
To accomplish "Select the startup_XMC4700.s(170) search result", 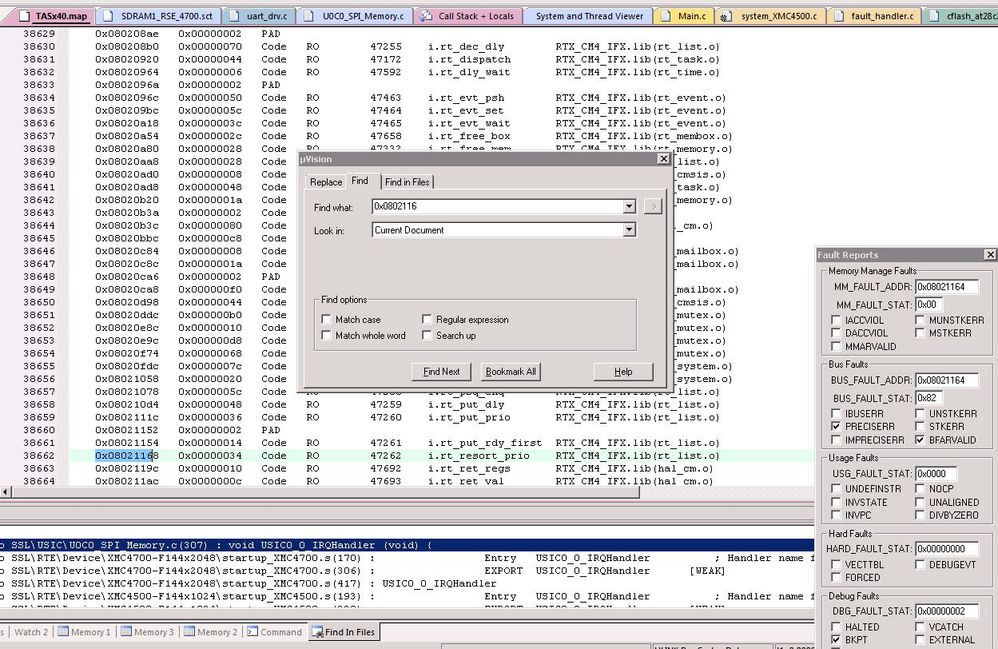I will click(407, 558).
